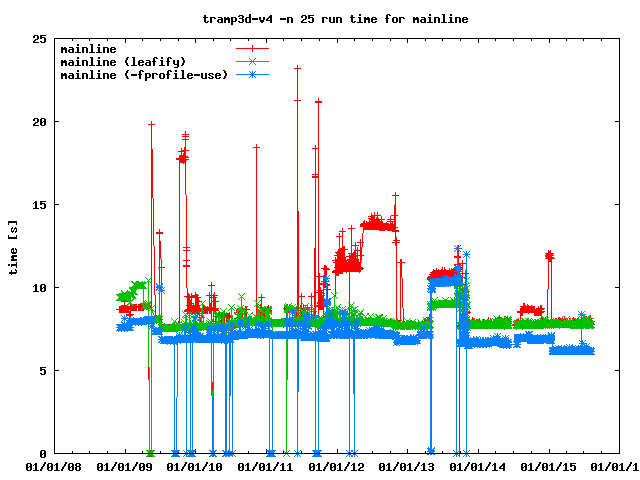Select the "mainline (-fprofile-use)" legend label
The height and width of the screenshot is (480, 640).
(x=144, y=74)
